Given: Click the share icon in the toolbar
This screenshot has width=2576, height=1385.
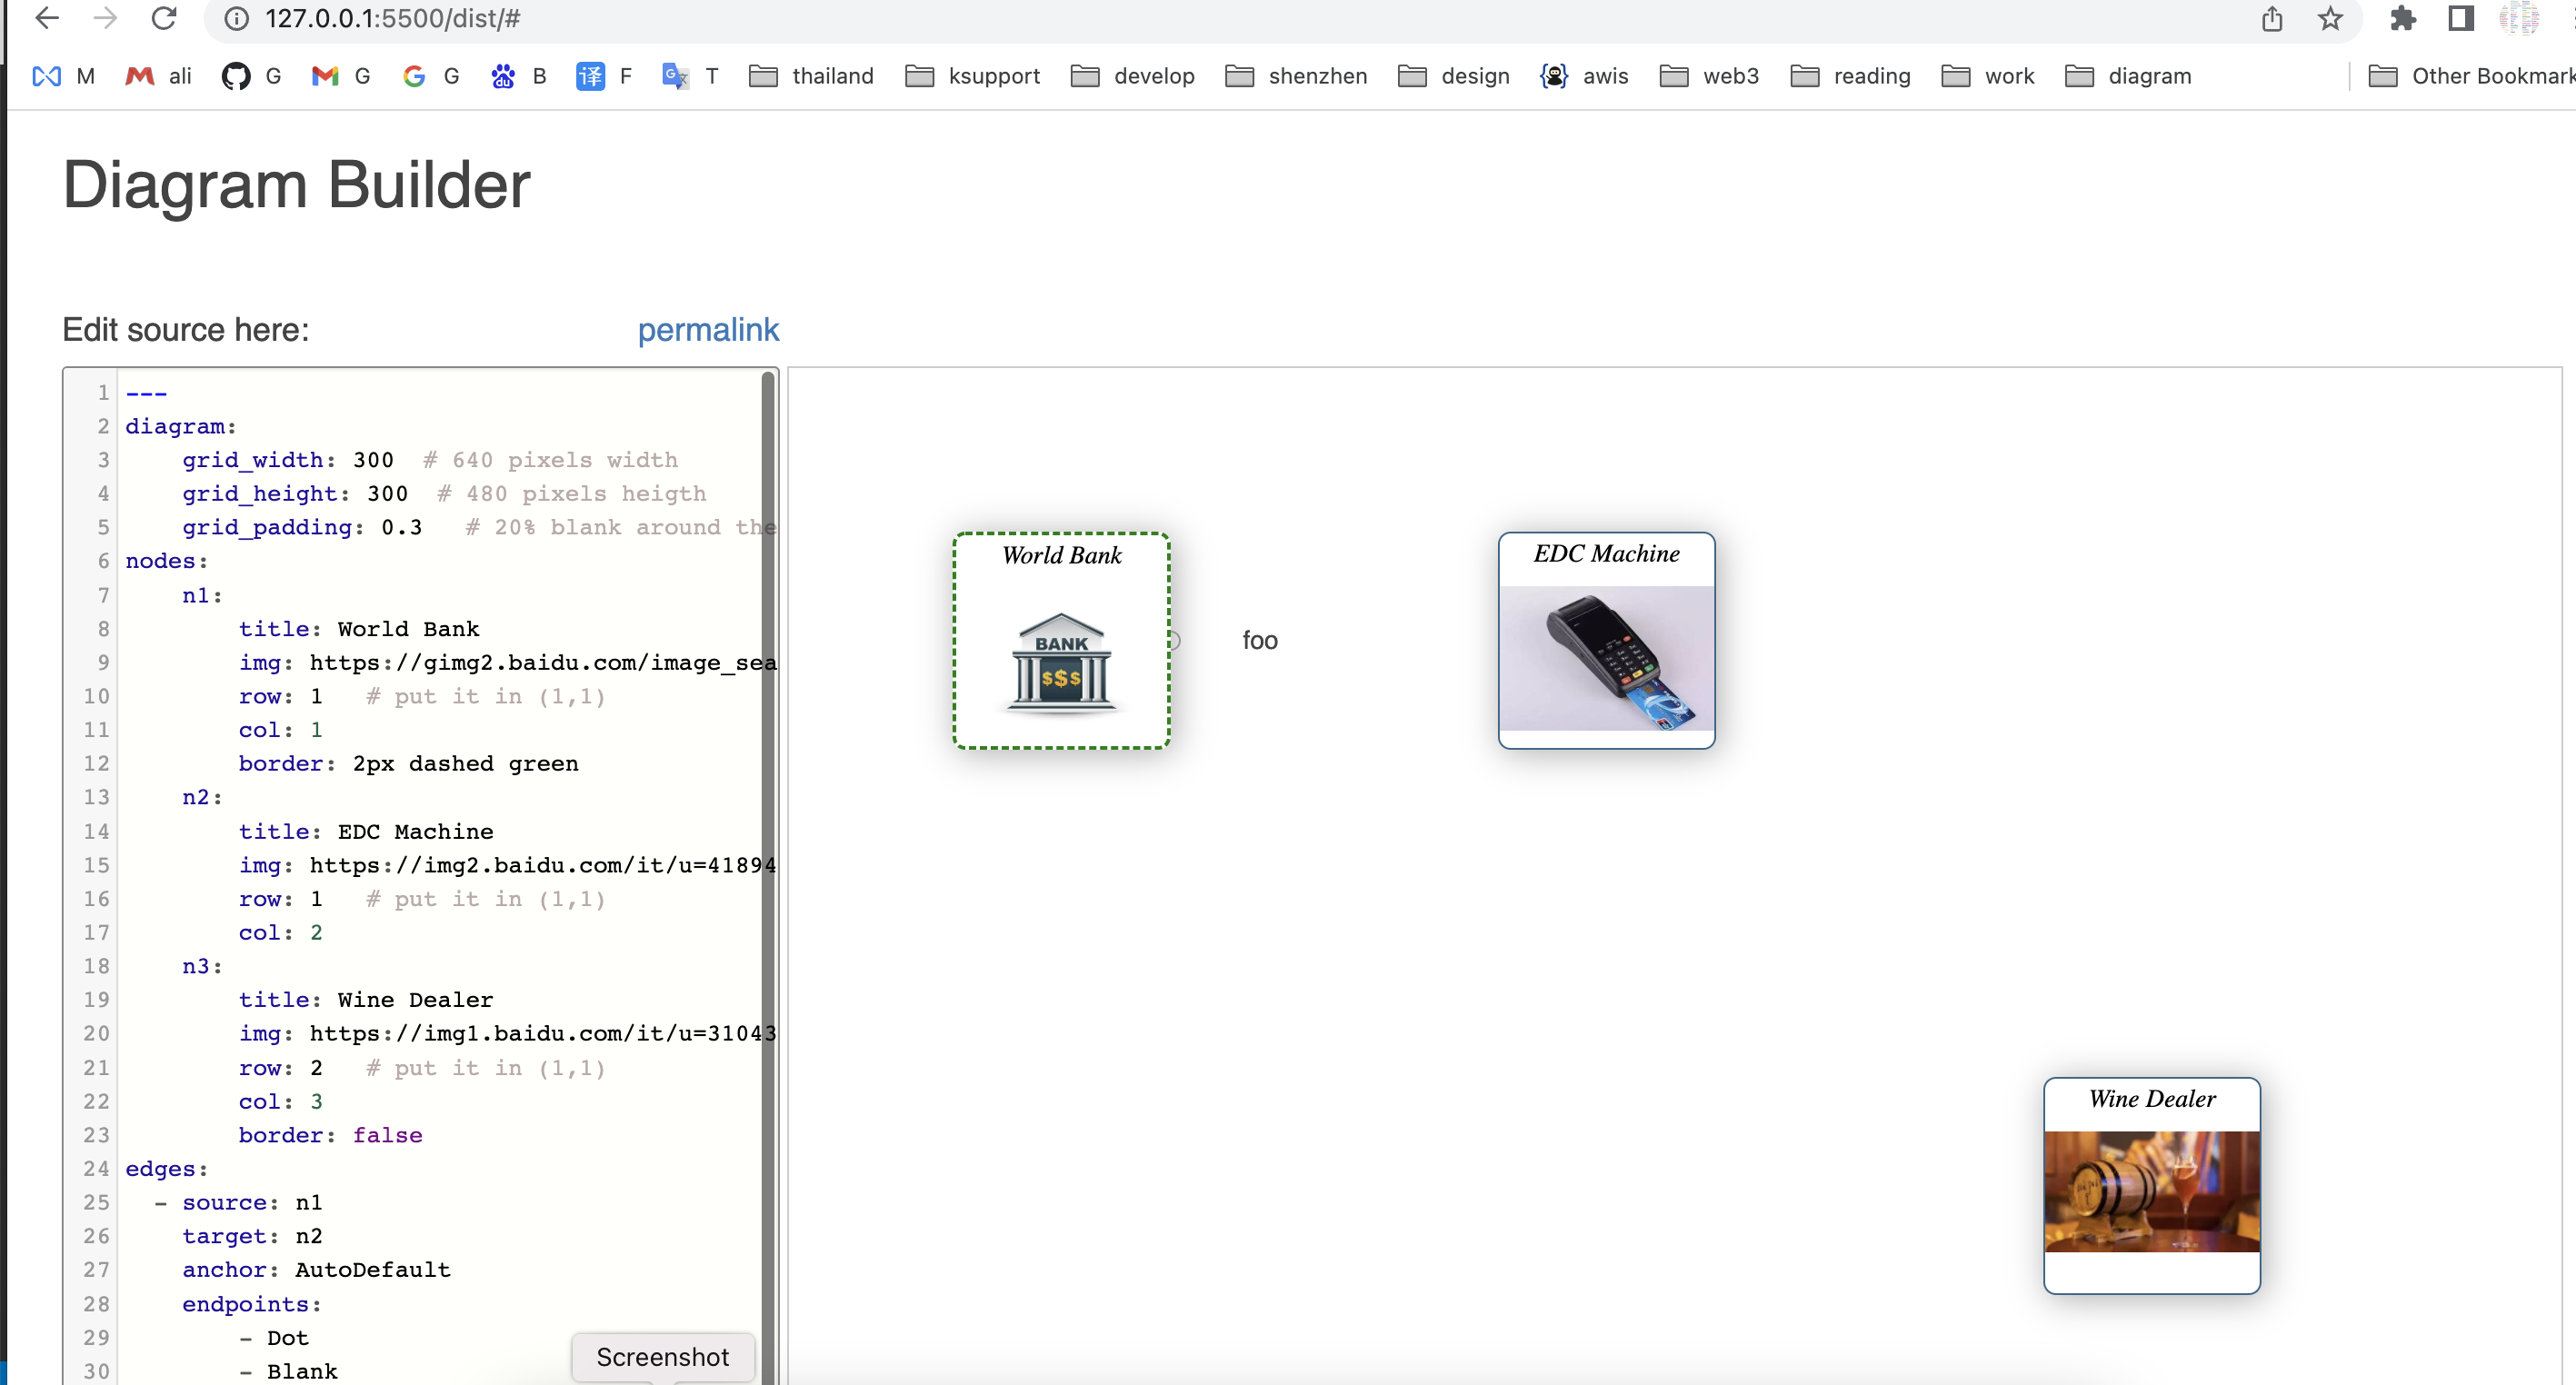Looking at the screenshot, I should pos(2272,19).
